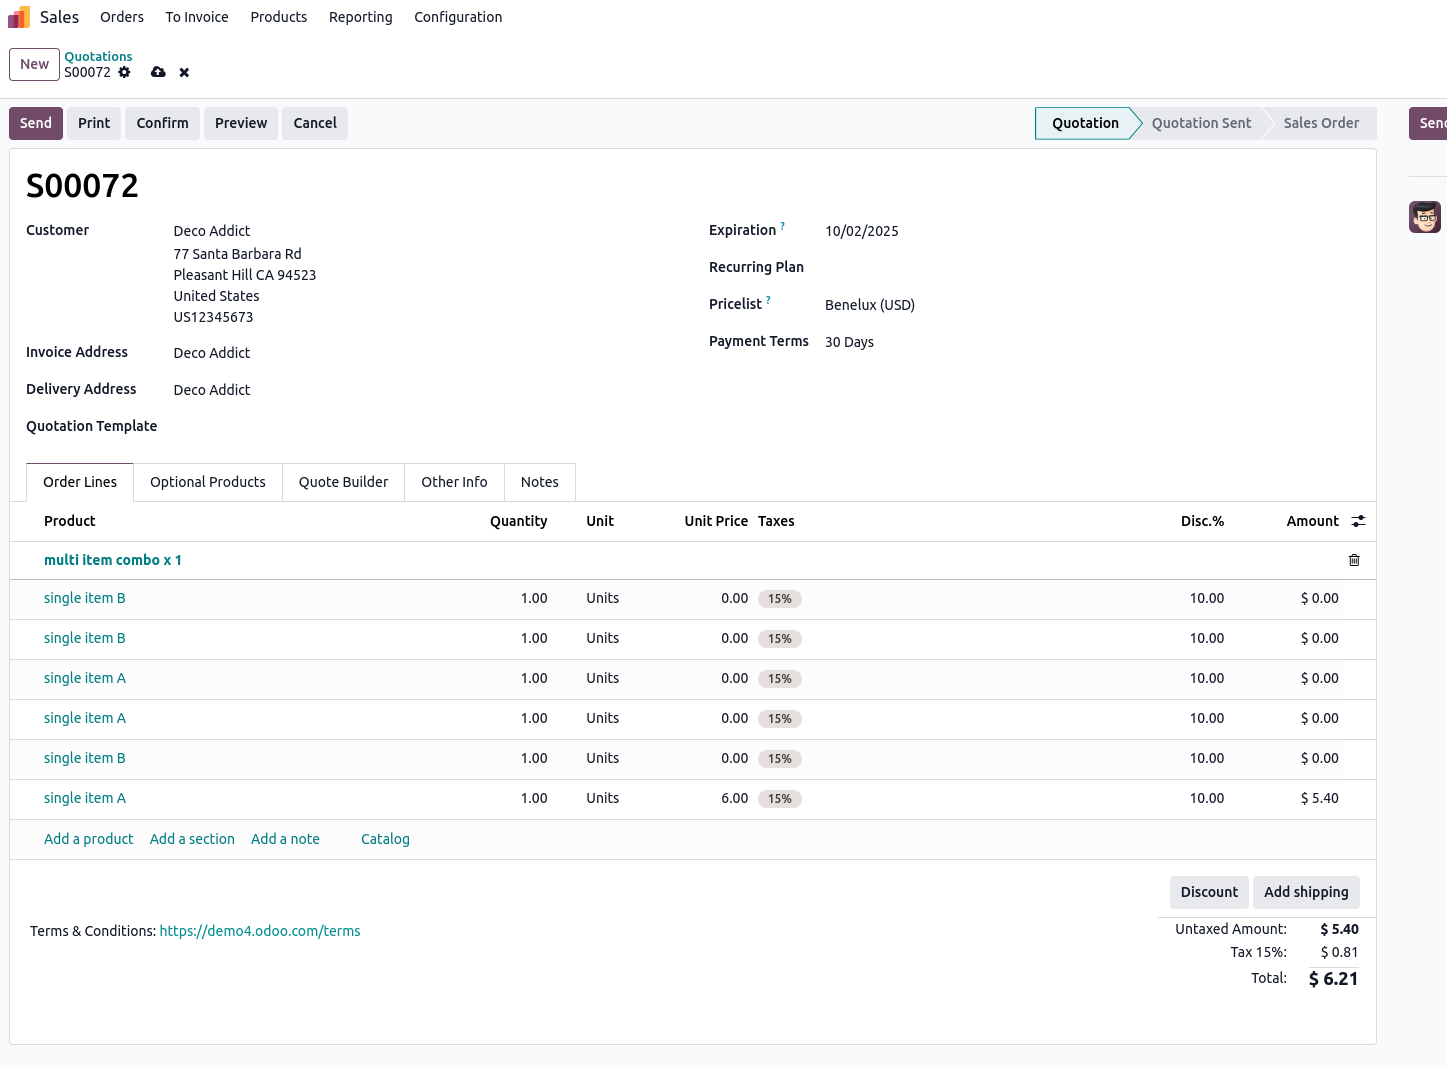Screen dimensions: 1447x1067
Task: Discard changes with the X icon
Action: [x=184, y=72]
